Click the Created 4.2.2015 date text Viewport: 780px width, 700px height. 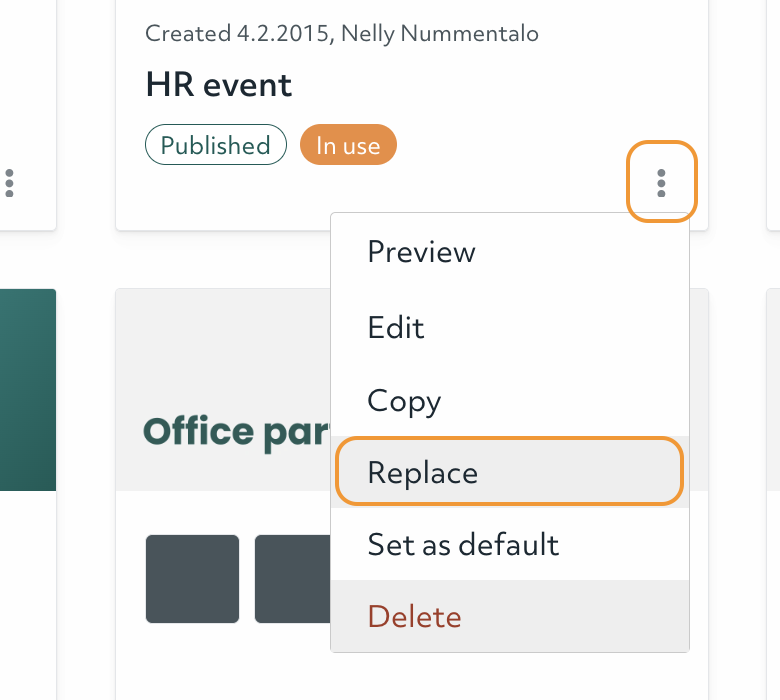(x=238, y=34)
